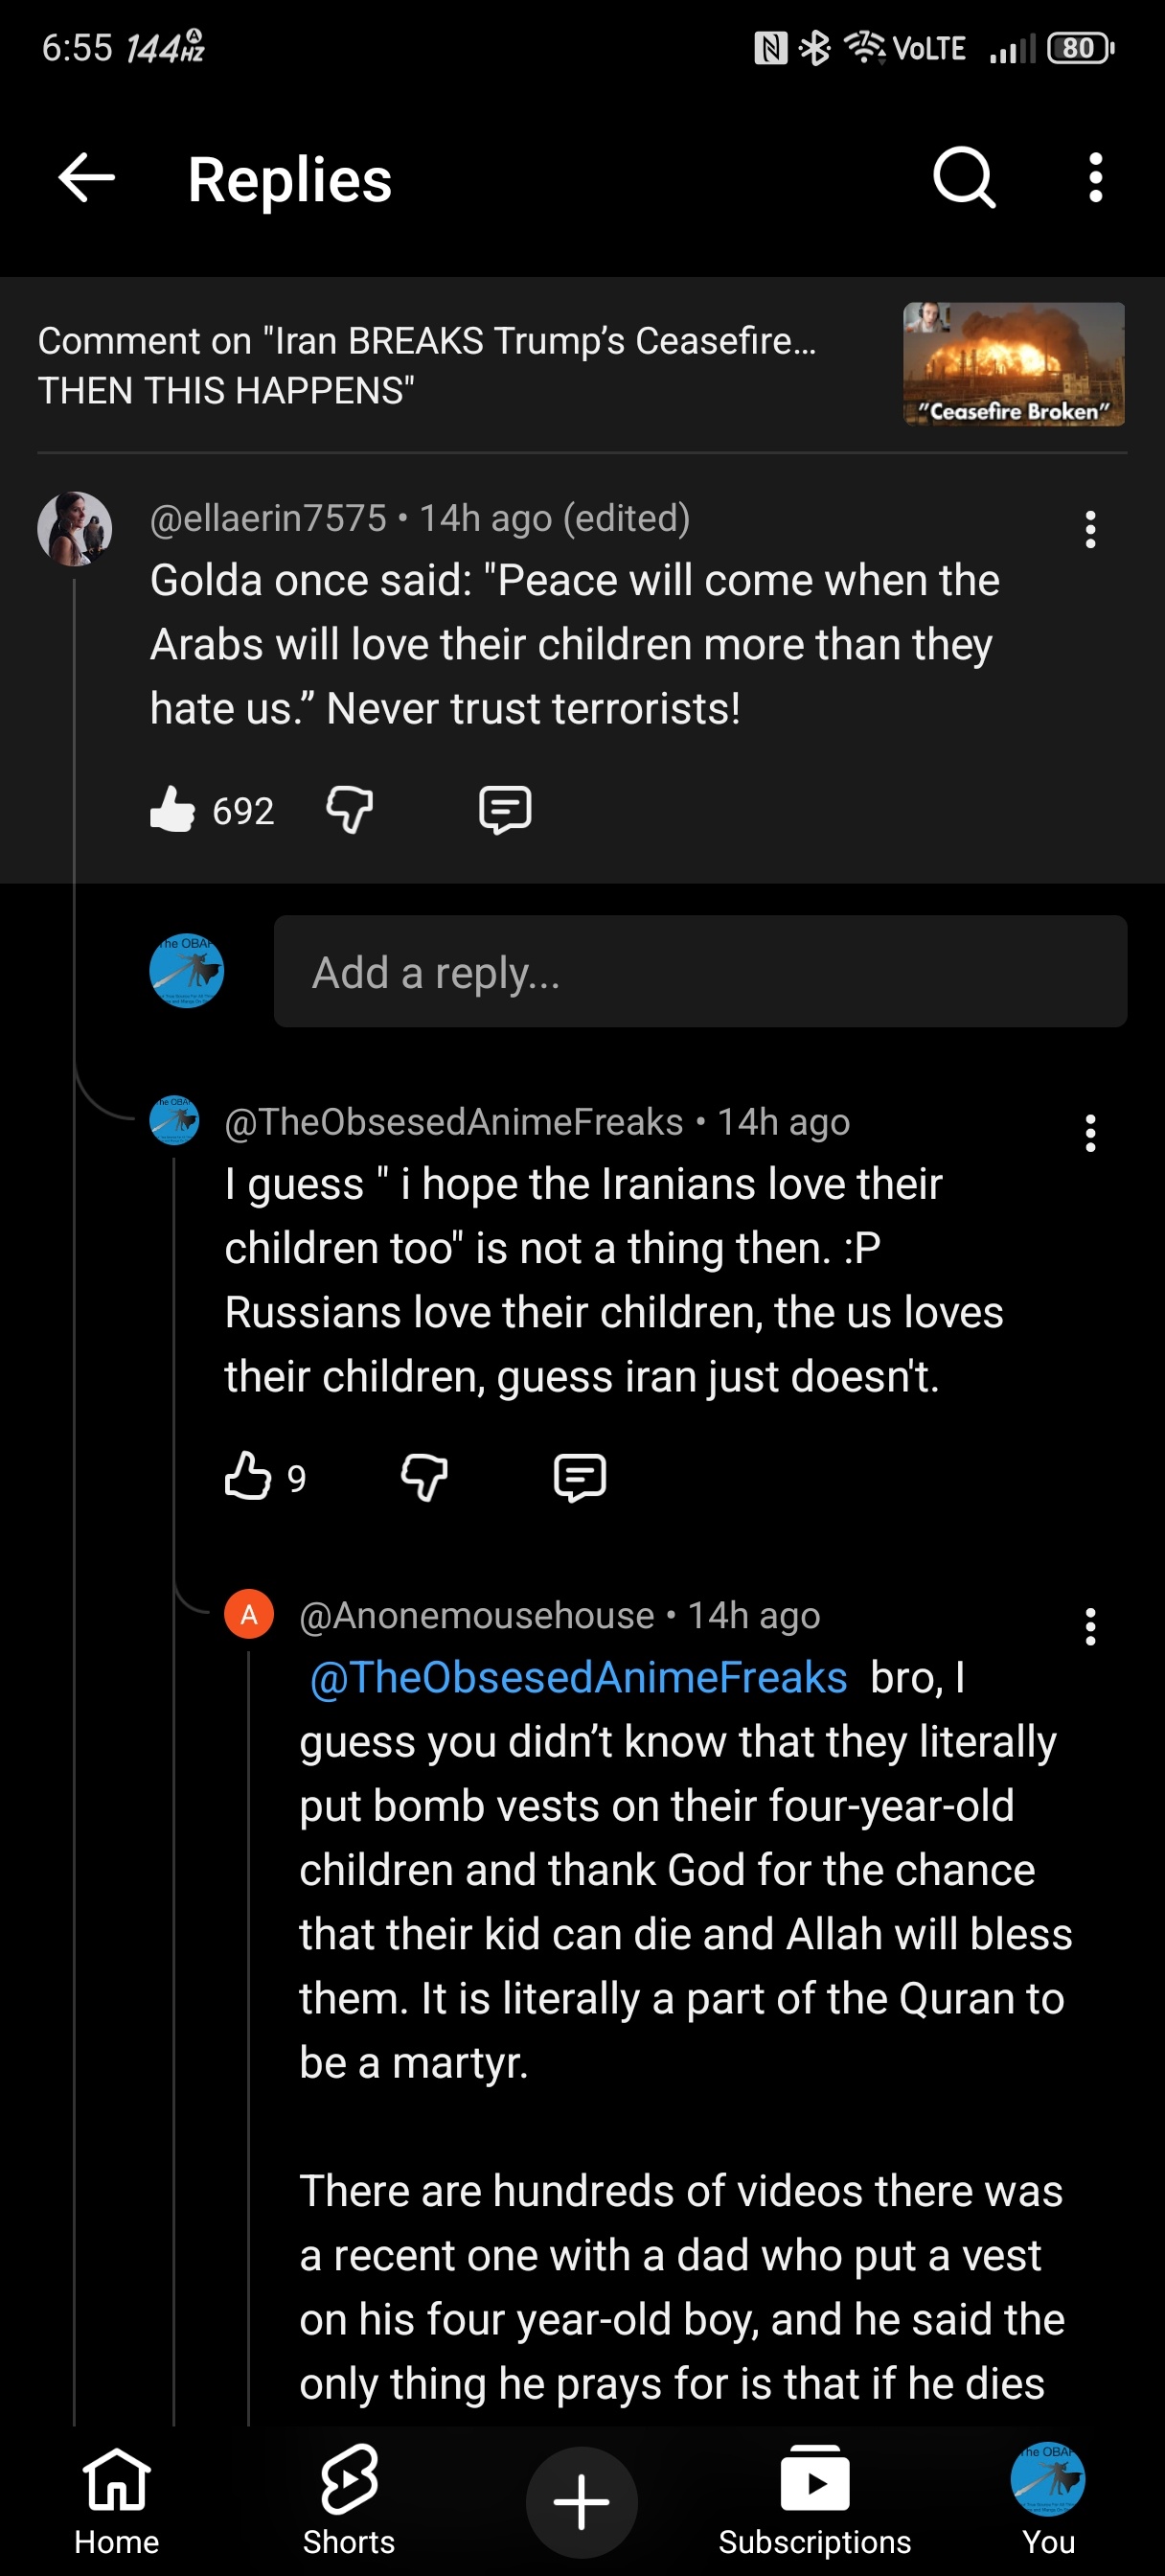The height and width of the screenshot is (2576, 1165).
Task: Like the comment by @ellaerin7575
Action: click(x=173, y=809)
